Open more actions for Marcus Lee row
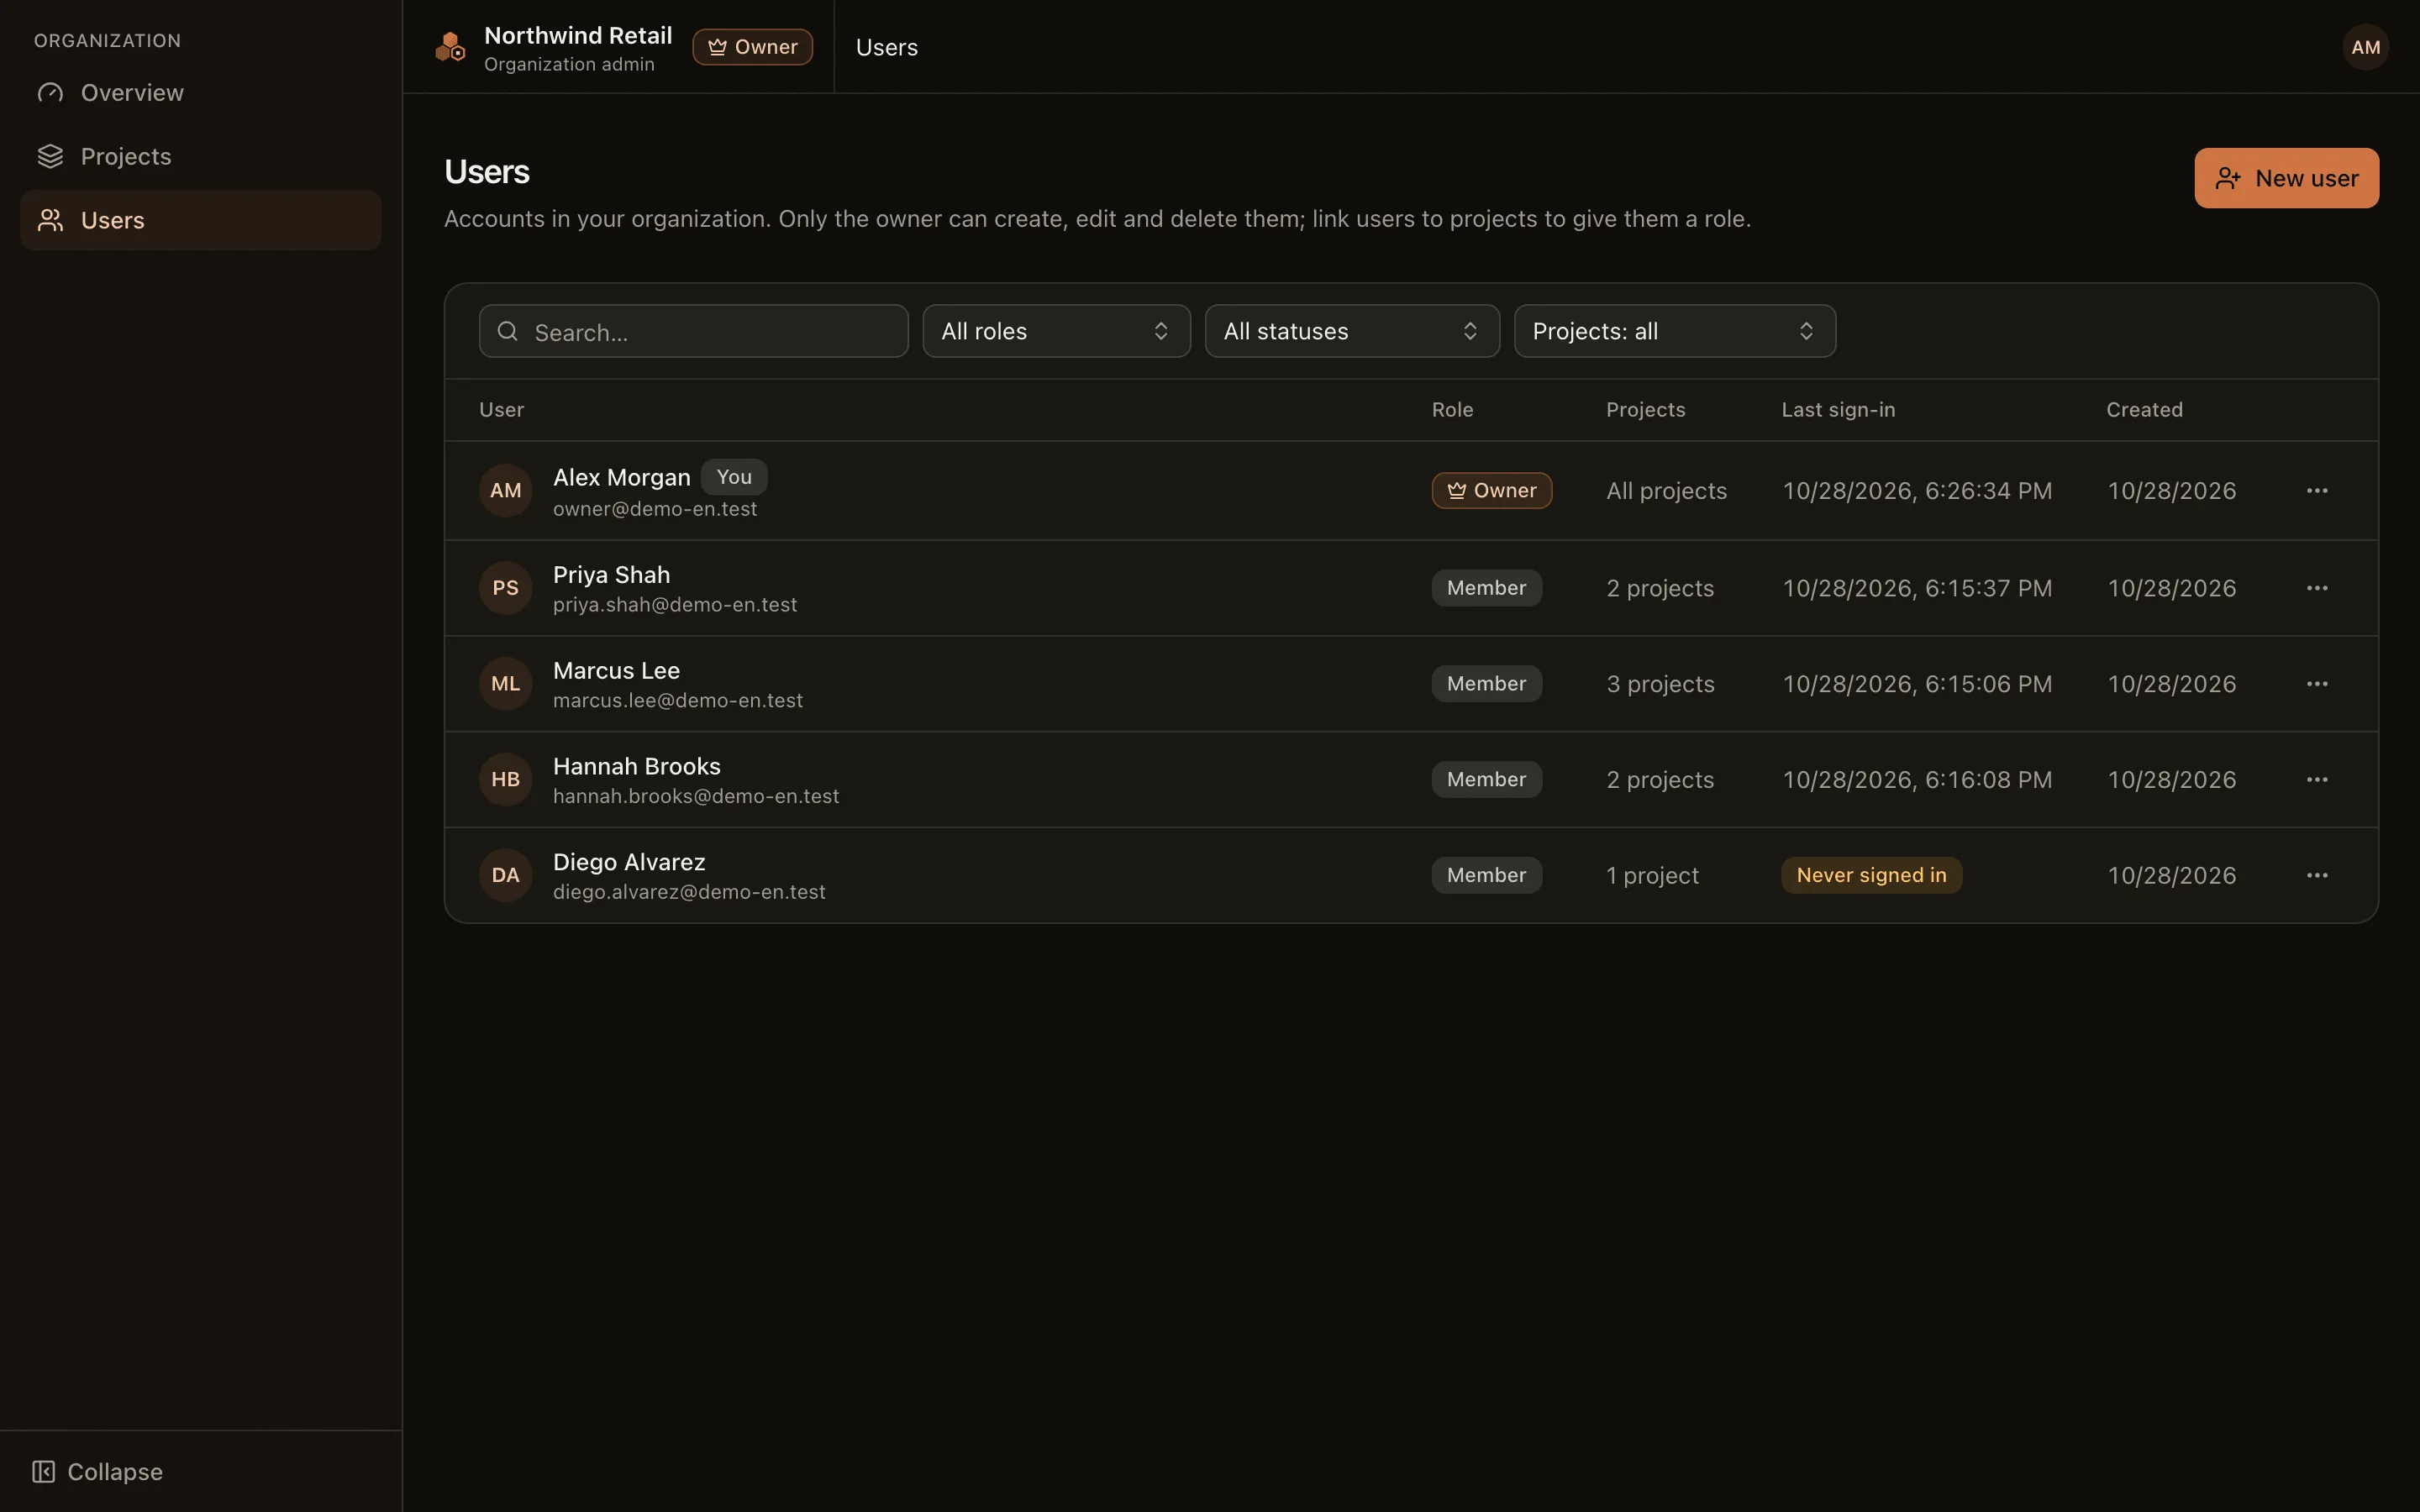This screenshot has width=2420, height=1512. point(2317,684)
